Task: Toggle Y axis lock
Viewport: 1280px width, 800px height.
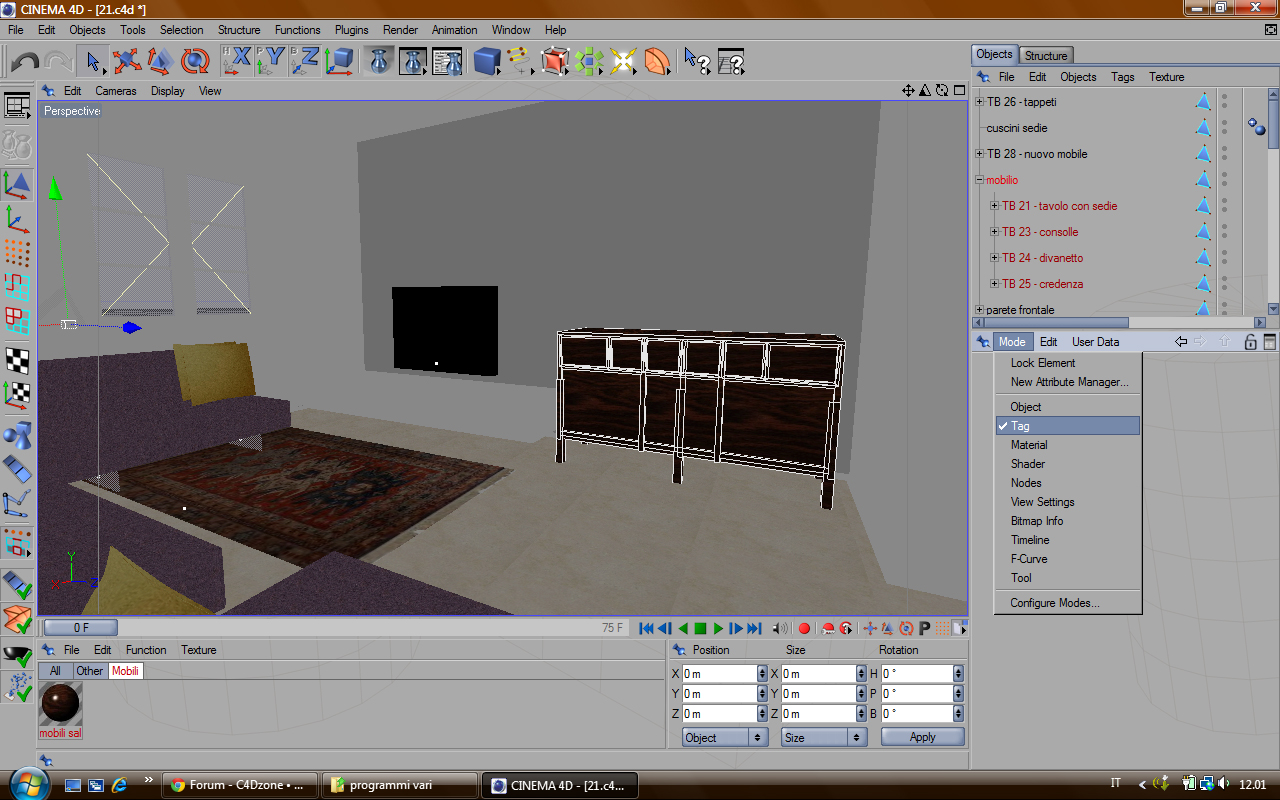Action: [271, 62]
